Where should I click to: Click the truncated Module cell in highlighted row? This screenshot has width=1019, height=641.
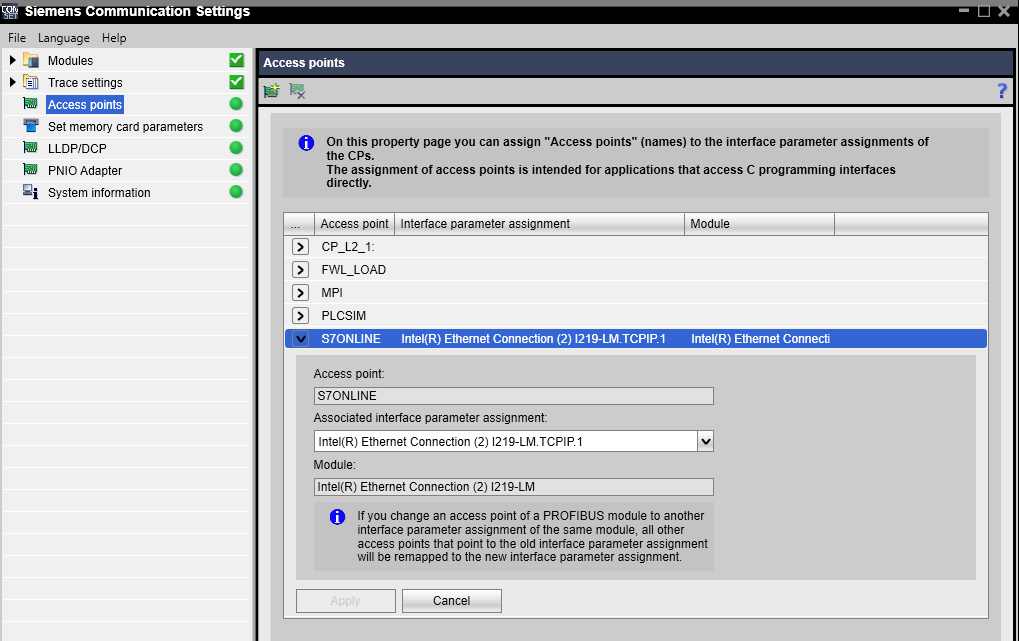(760, 339)
